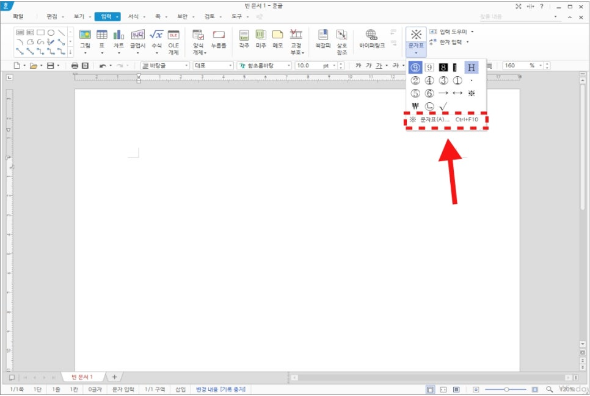Insert a footnote with the 각주 icon
The height and width of the screenshot is (396, 590).
[x=244, y=40]
